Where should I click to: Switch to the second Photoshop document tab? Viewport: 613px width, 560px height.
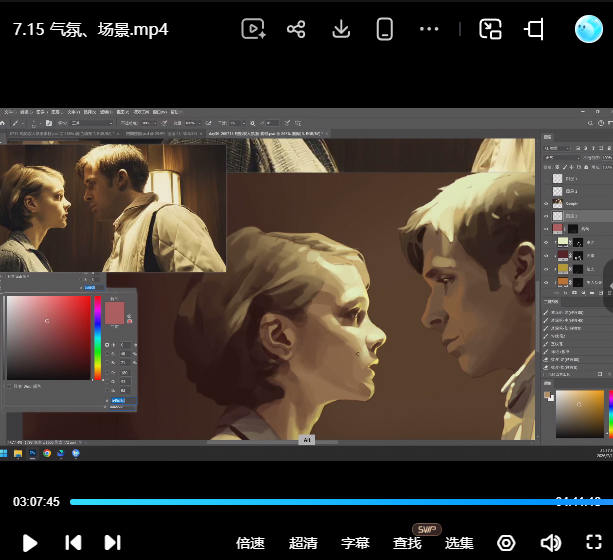tap(163, 134)
